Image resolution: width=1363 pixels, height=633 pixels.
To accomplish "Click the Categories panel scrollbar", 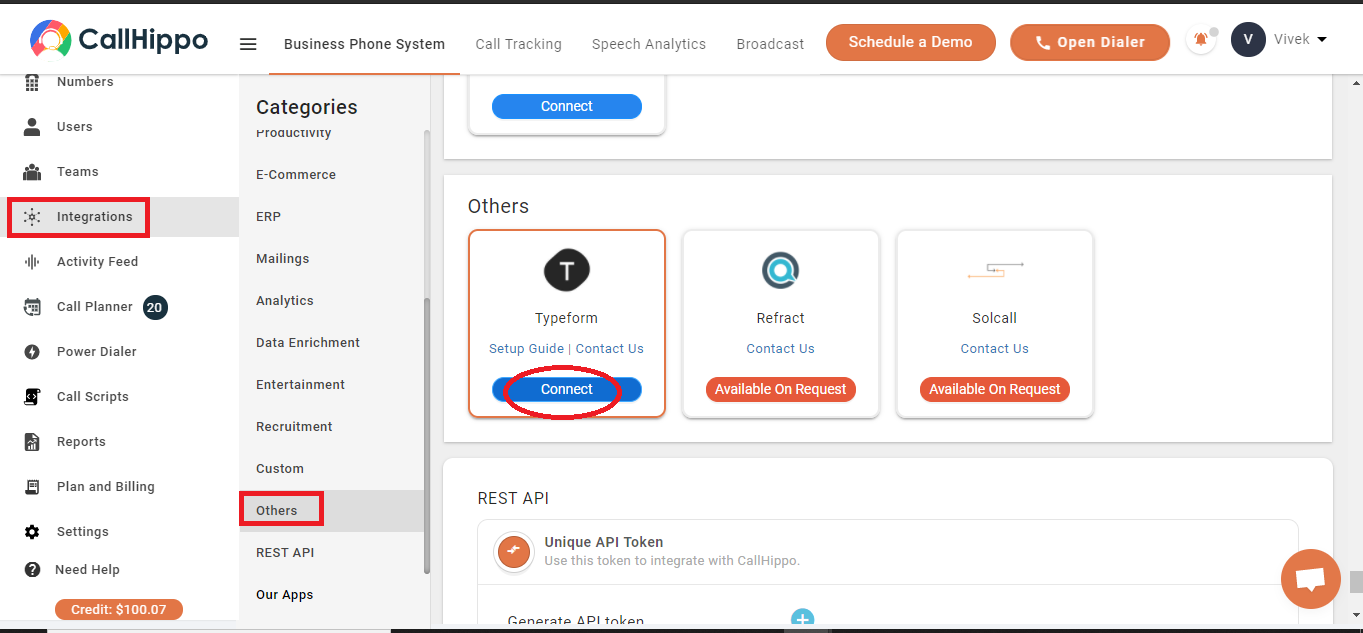I will coord(427,435).
